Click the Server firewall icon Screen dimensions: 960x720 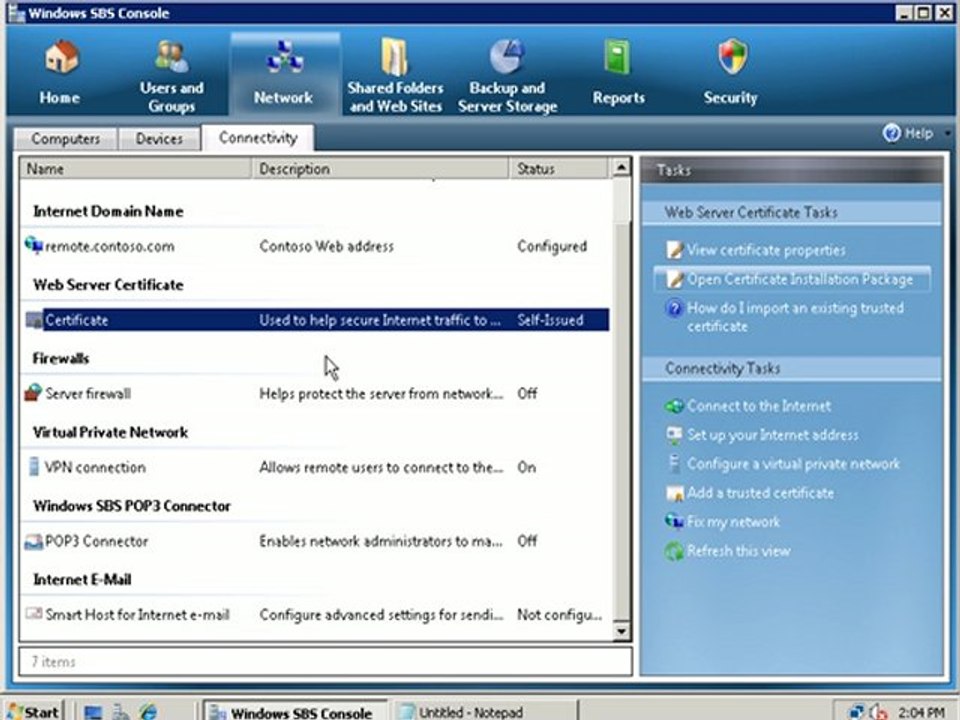pos(34,392)
